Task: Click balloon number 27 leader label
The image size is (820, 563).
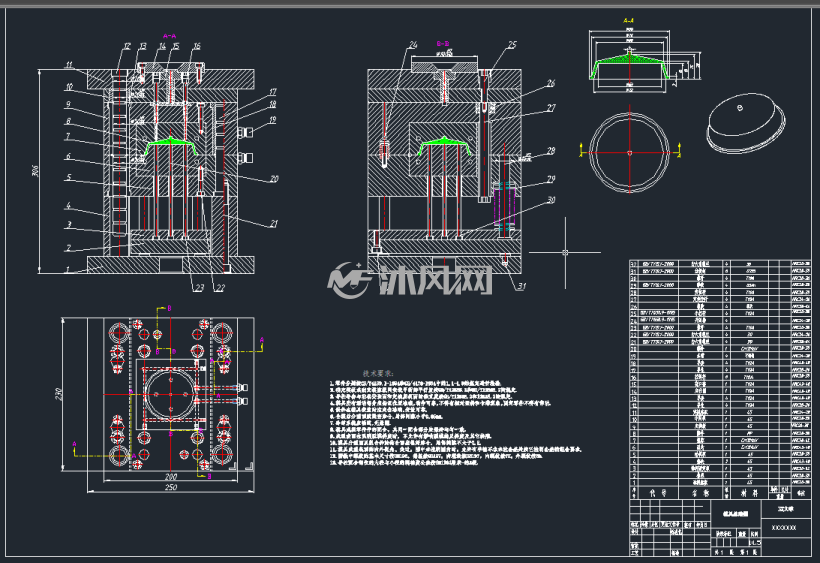Action: click(551, 108)
